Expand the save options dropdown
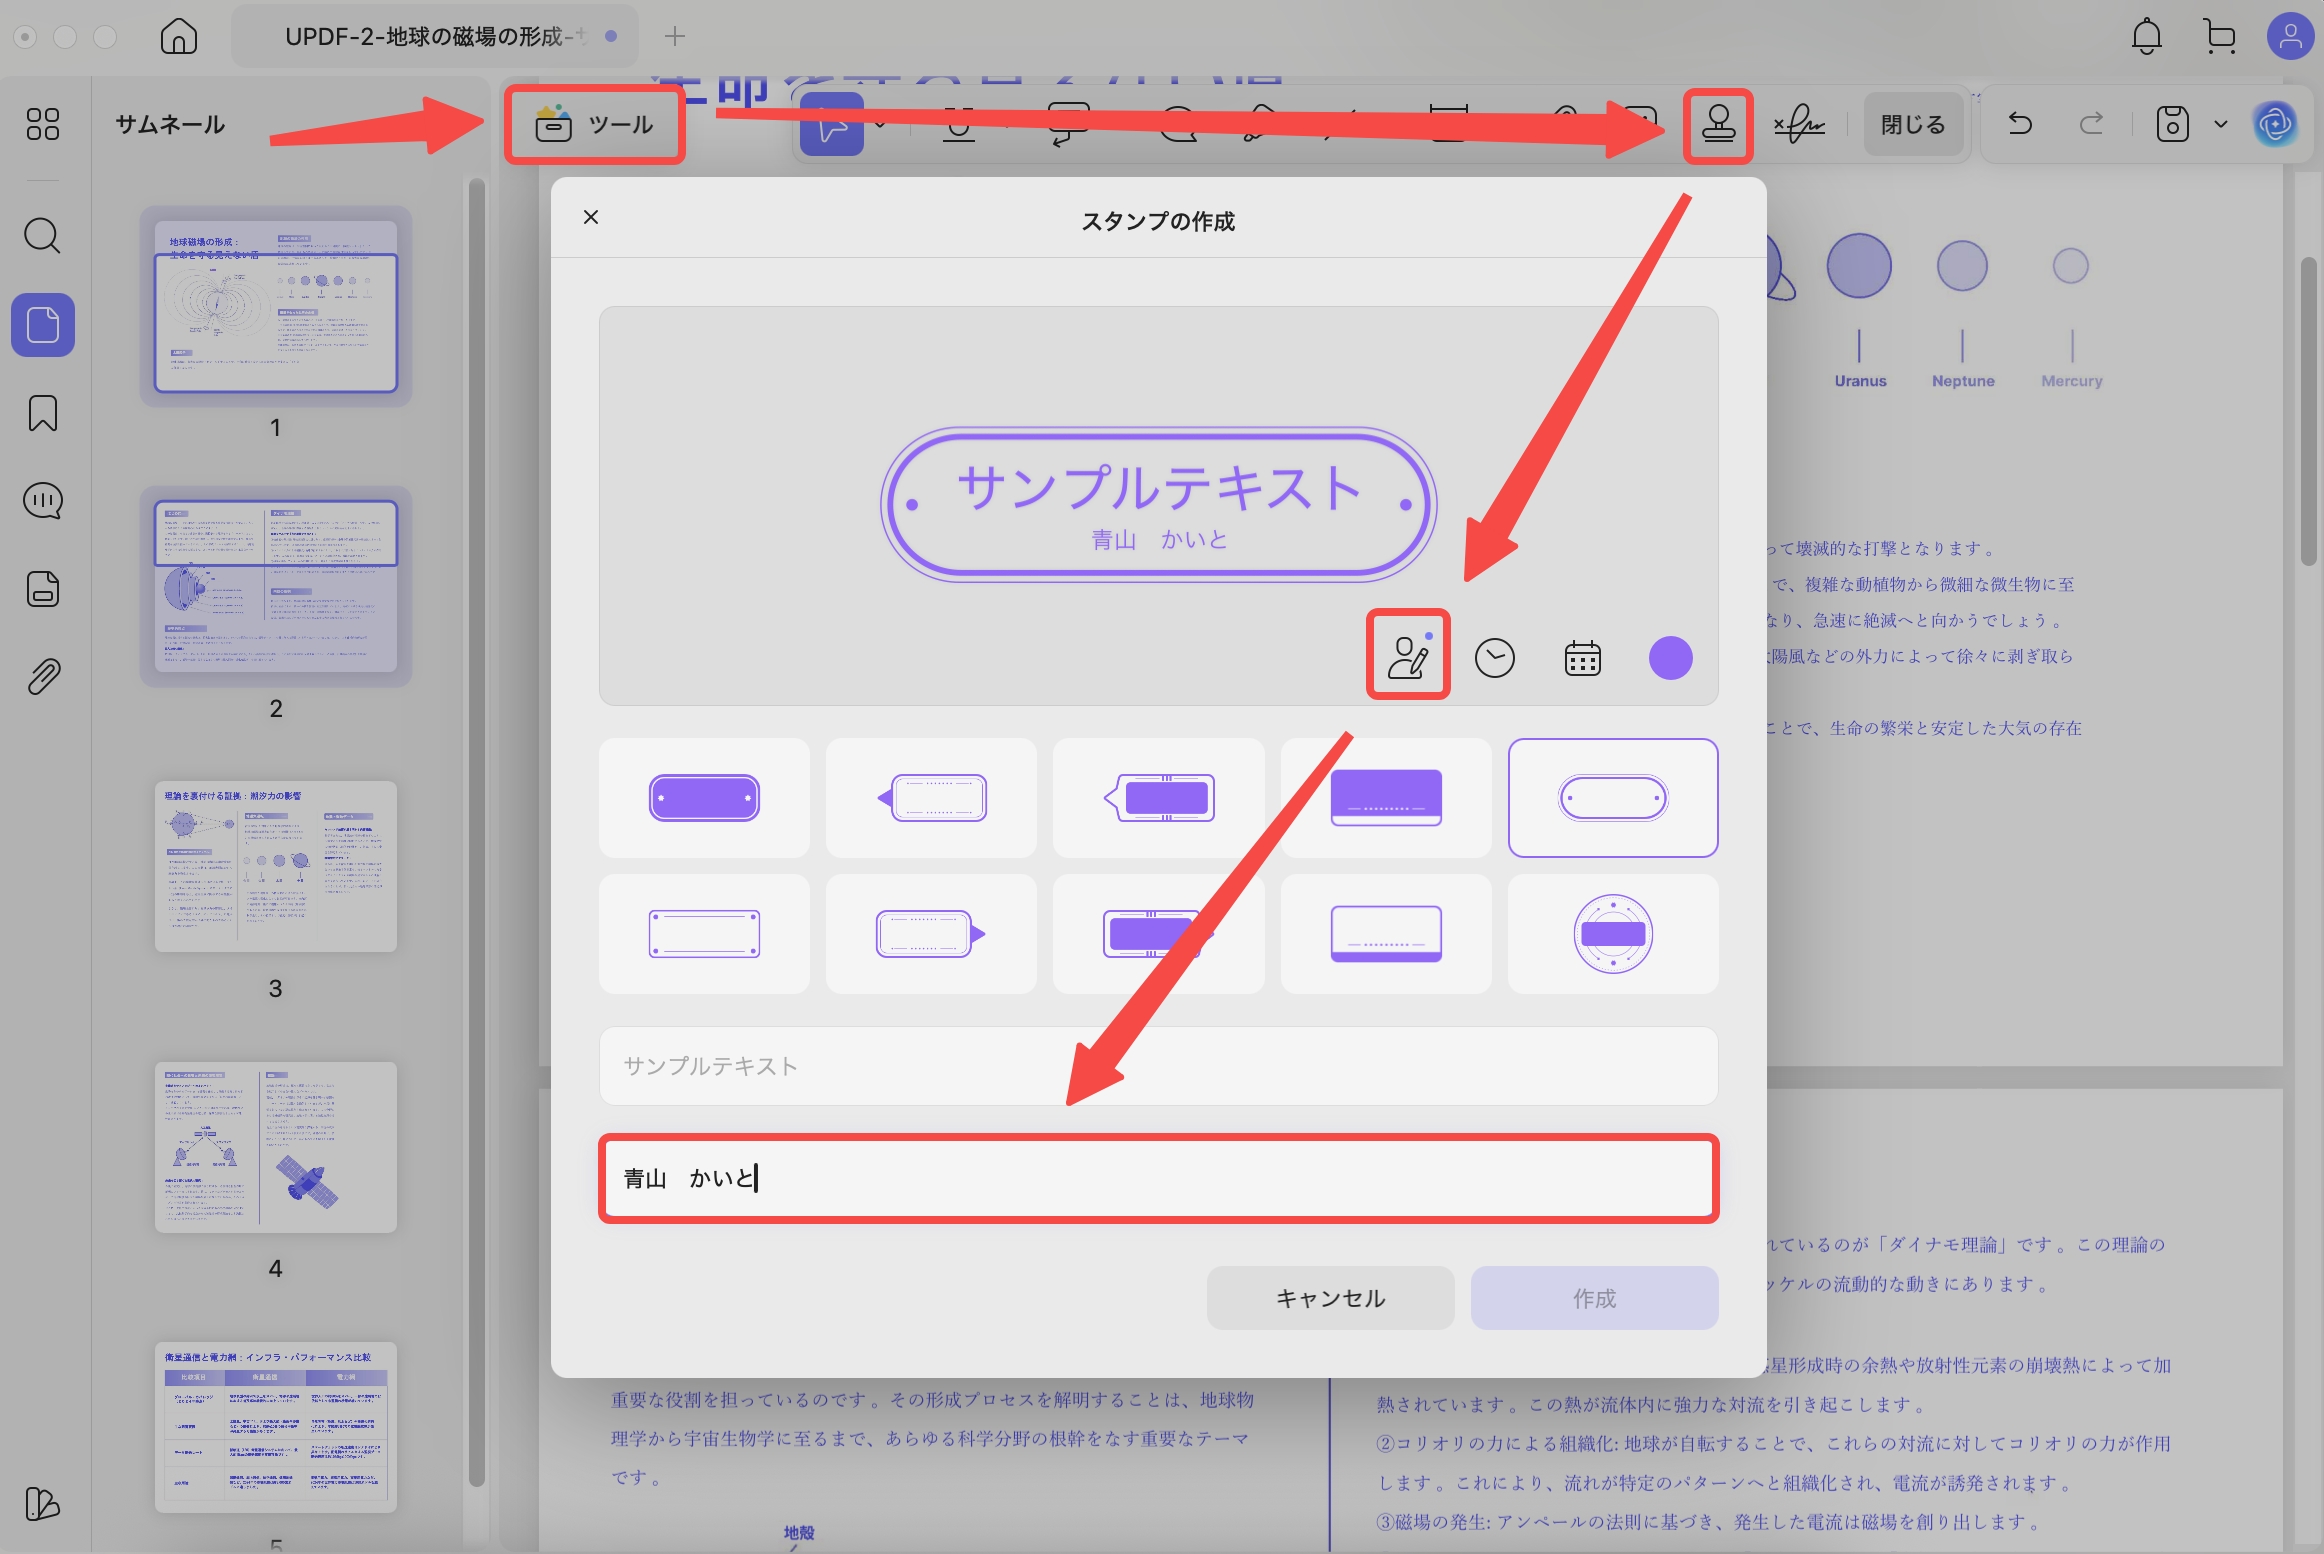This screenshot has width=2324, height=1554. coord(2220,124)
